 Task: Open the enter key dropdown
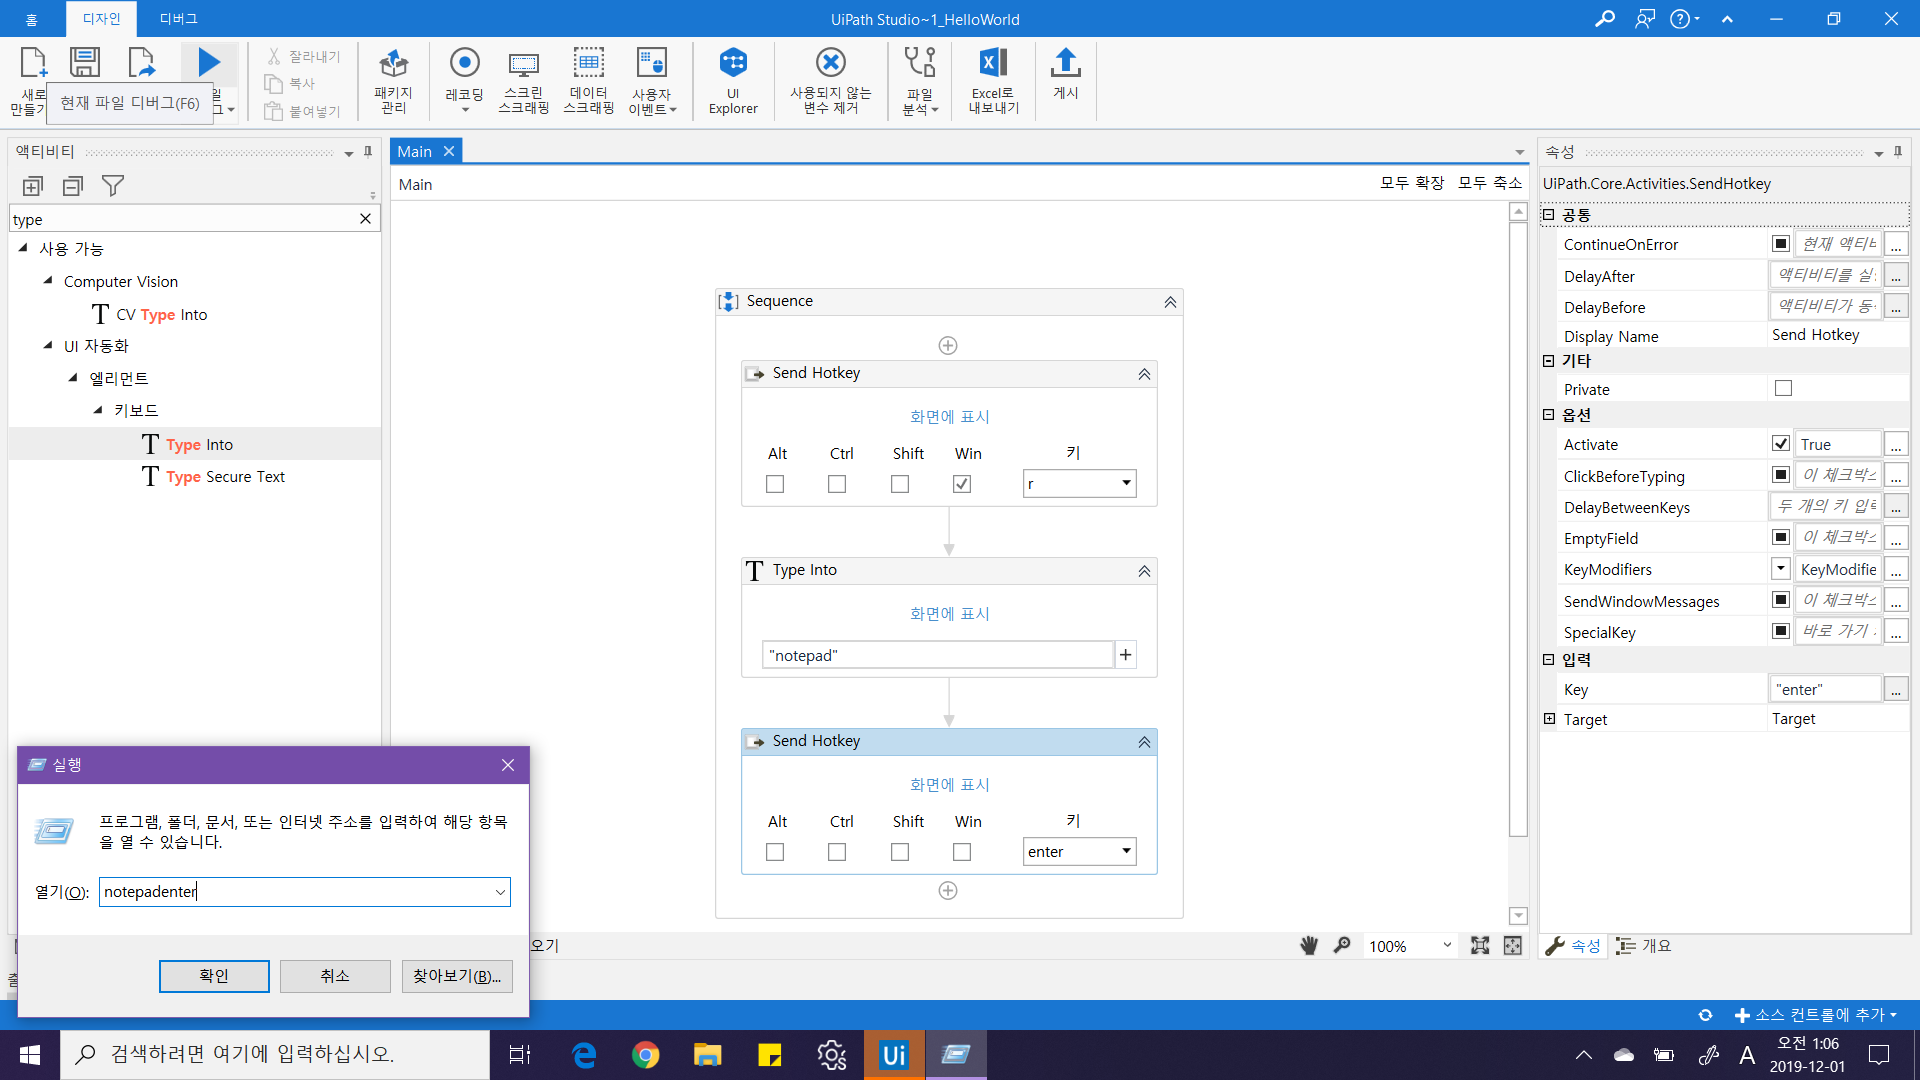[x=1126, y=852]
